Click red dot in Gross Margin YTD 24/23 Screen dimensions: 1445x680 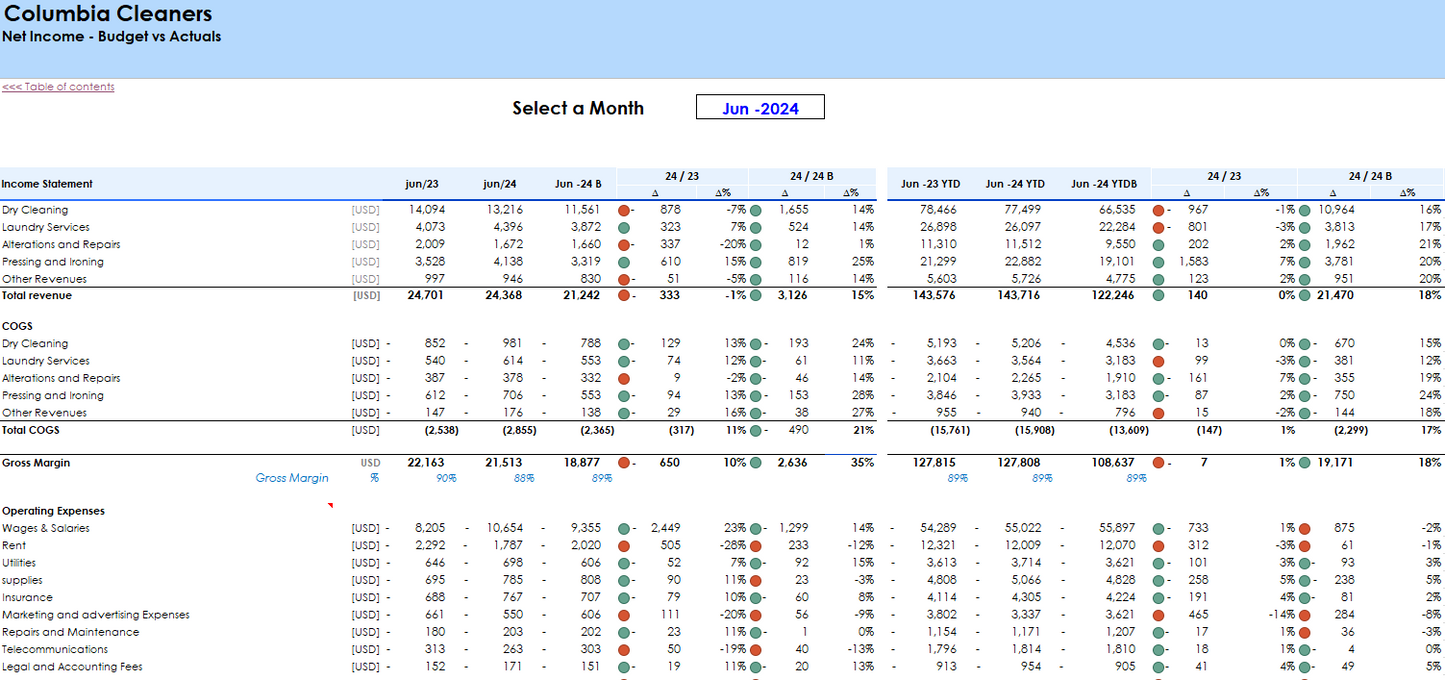tap(1158, 463)
